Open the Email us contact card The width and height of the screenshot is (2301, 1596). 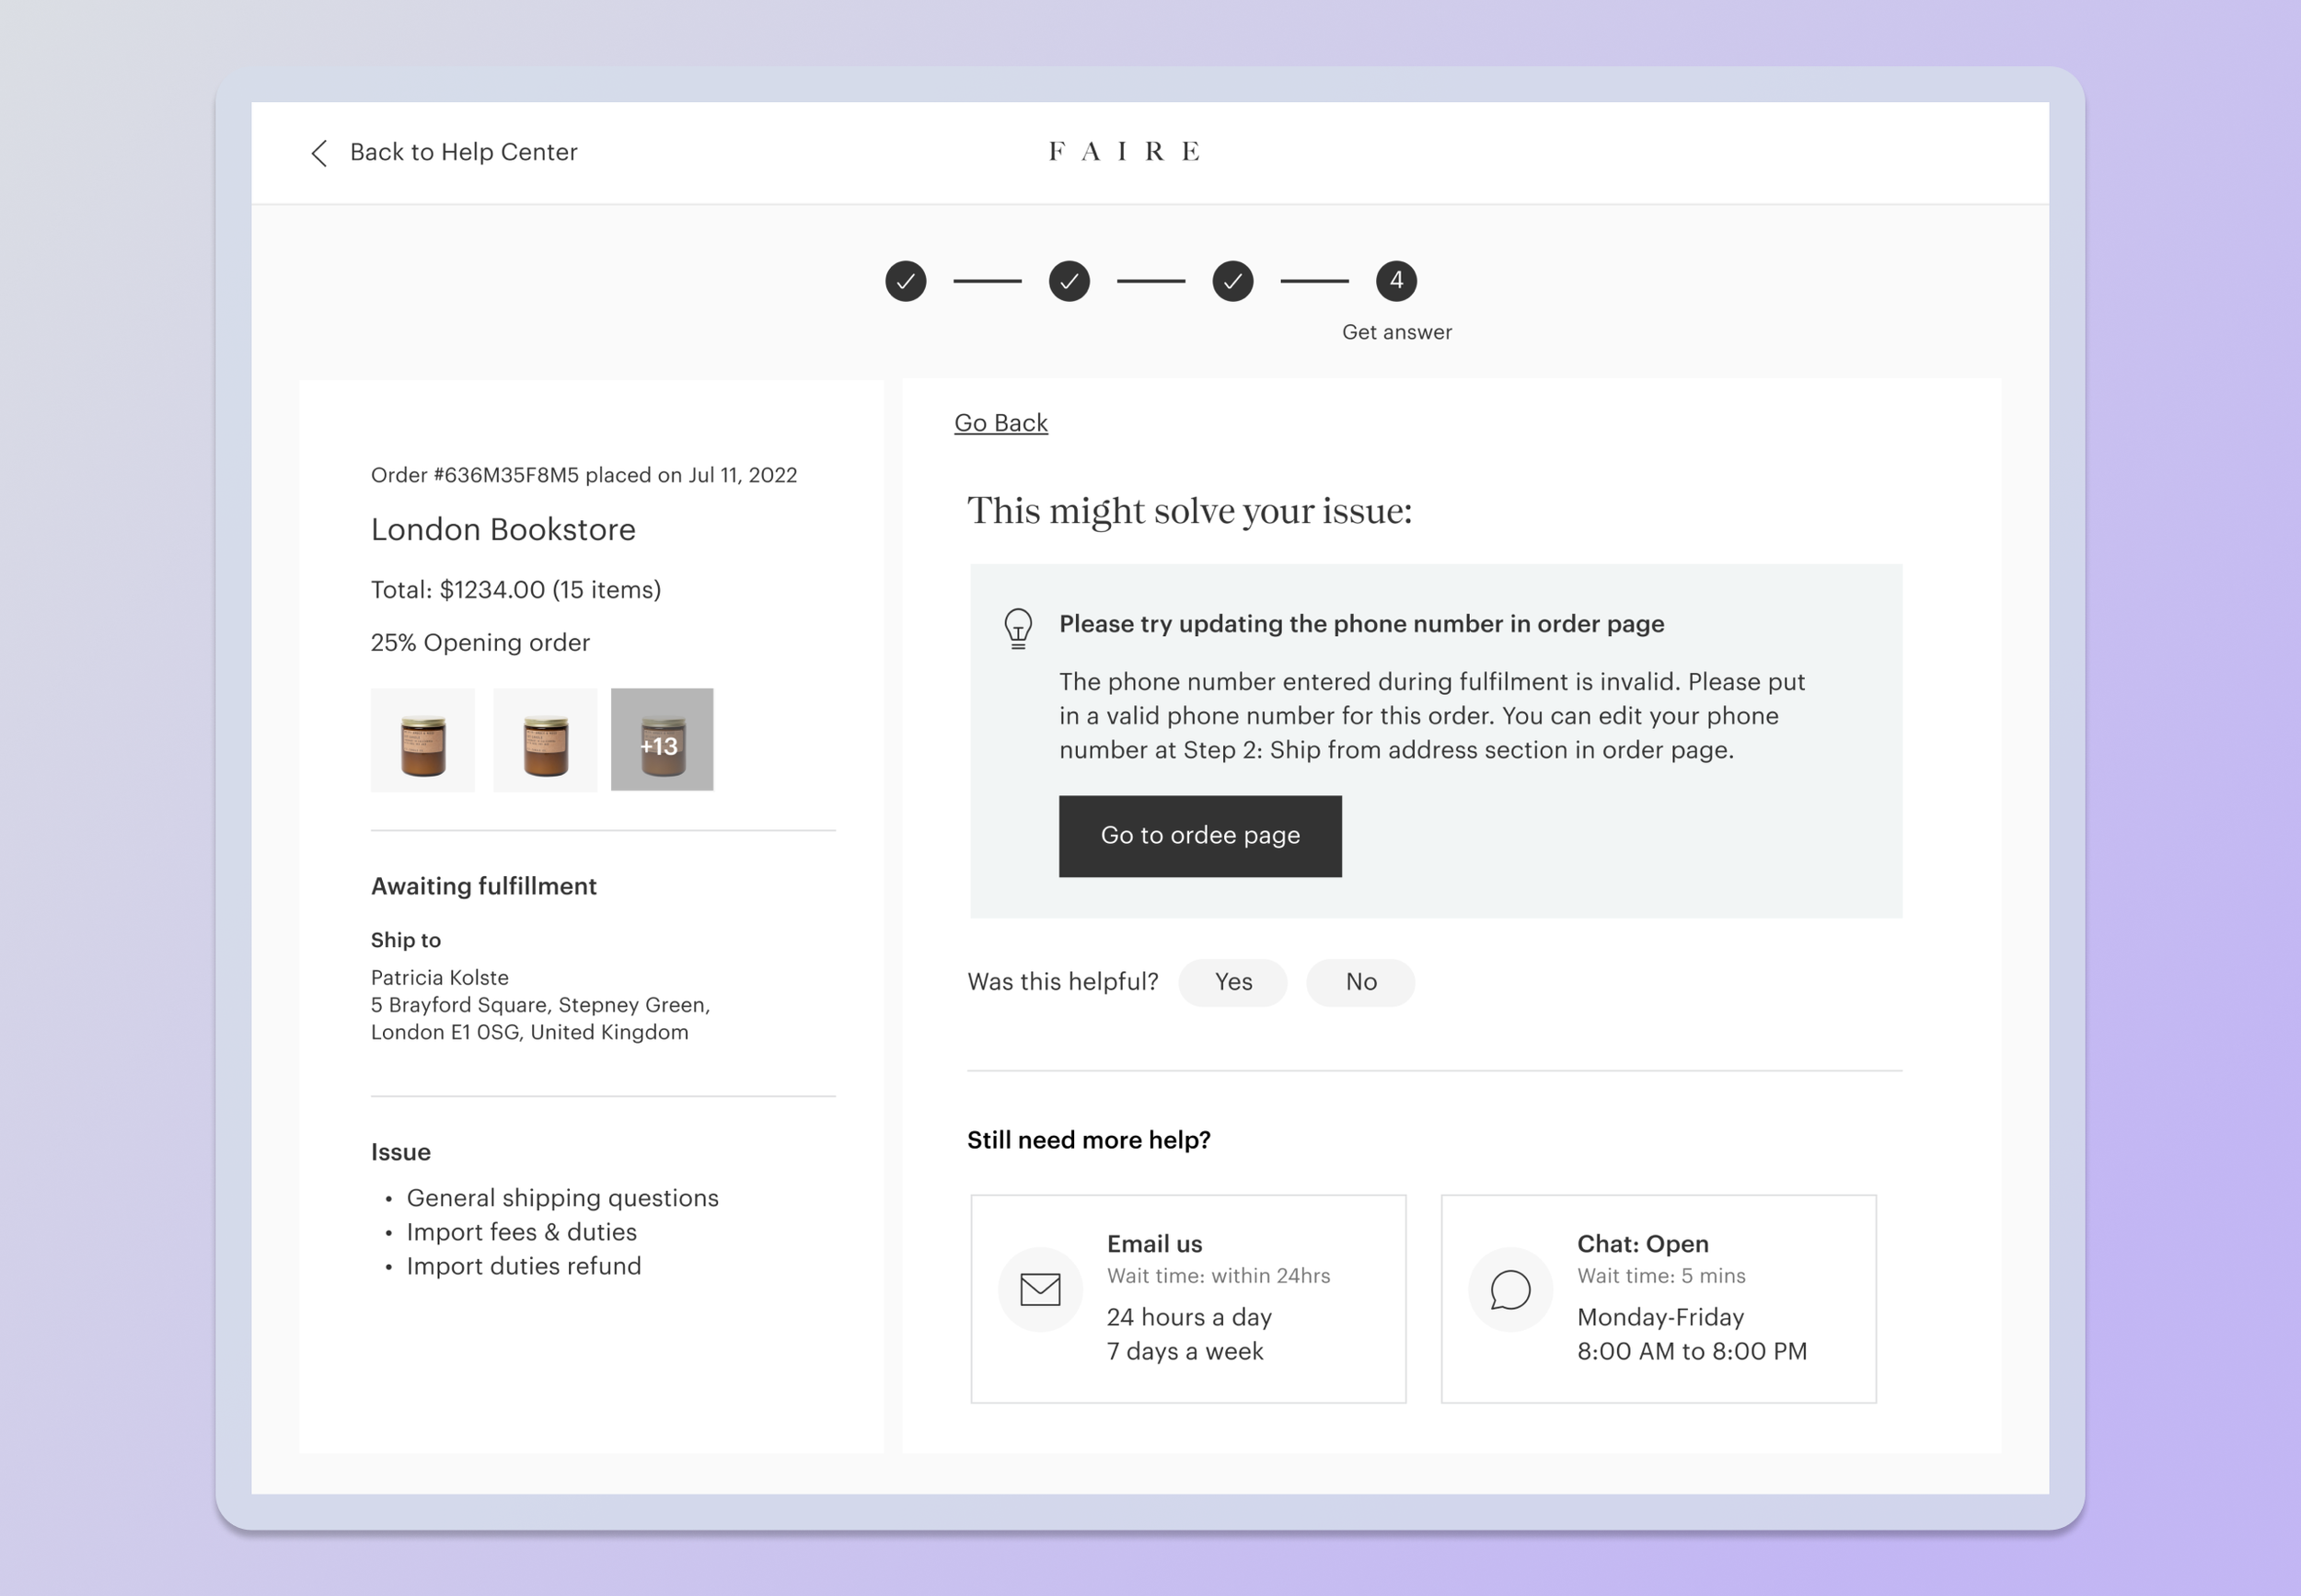(1188, 1298)
